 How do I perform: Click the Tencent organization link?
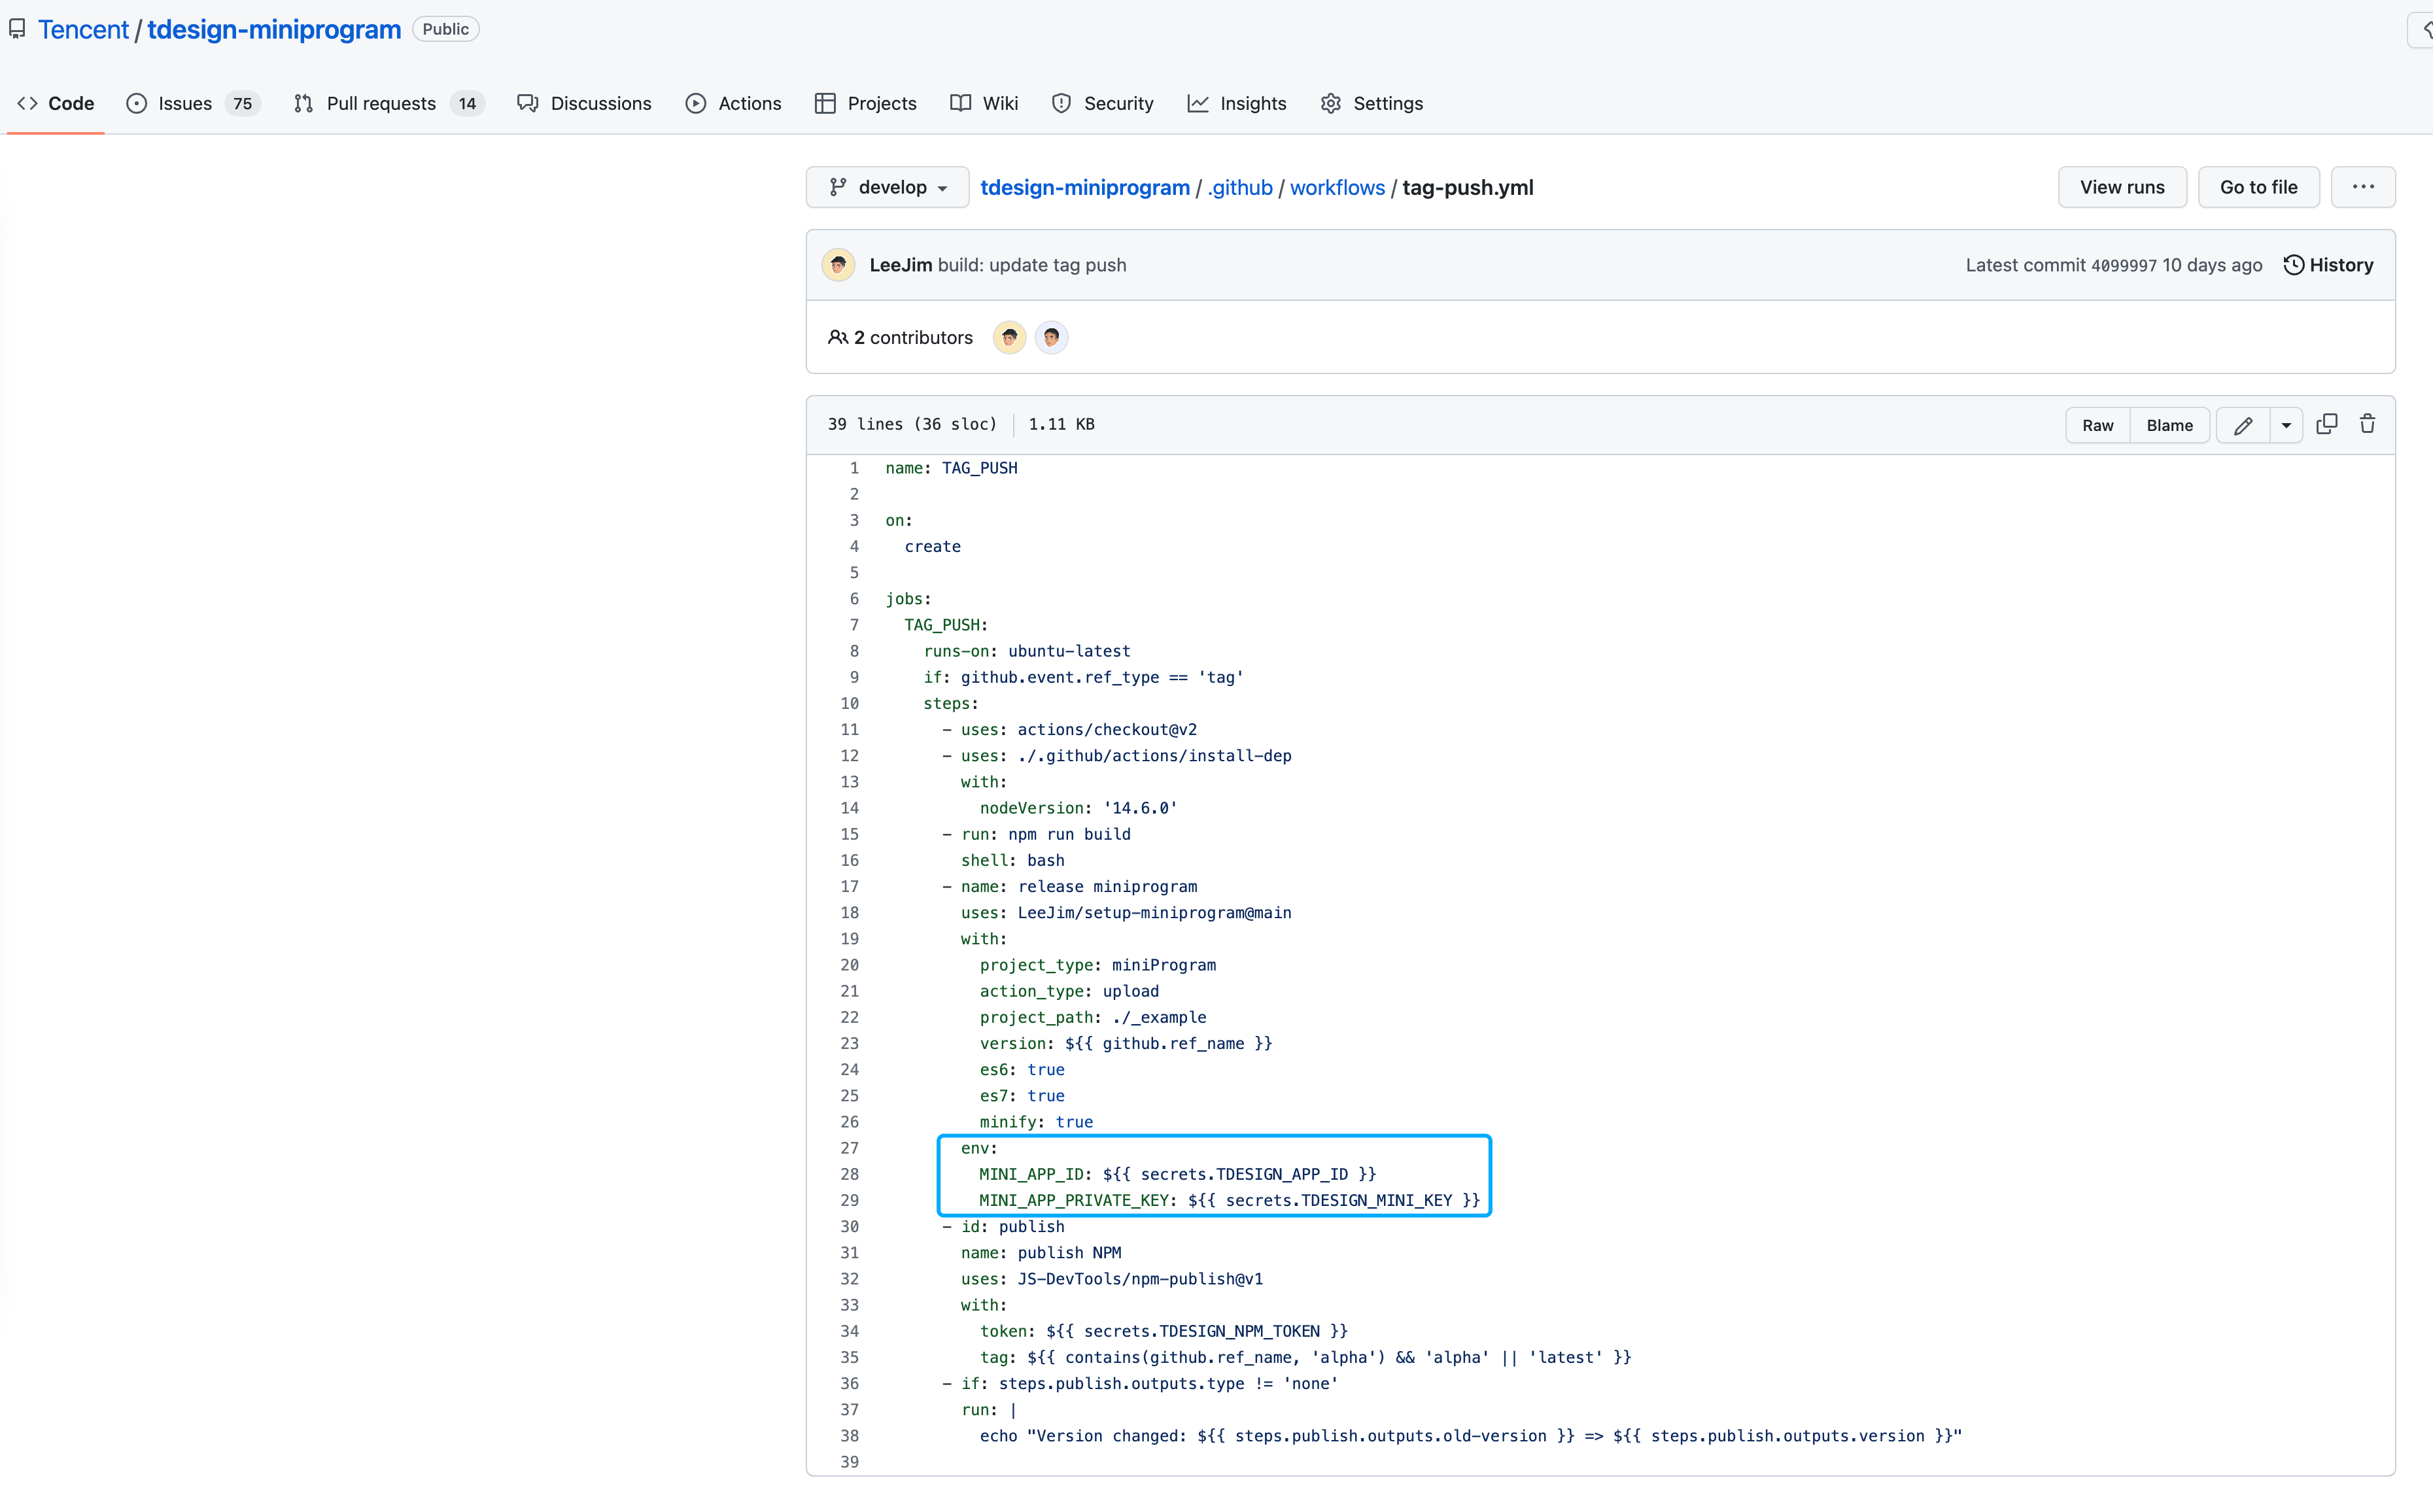(x=83, y=29)
